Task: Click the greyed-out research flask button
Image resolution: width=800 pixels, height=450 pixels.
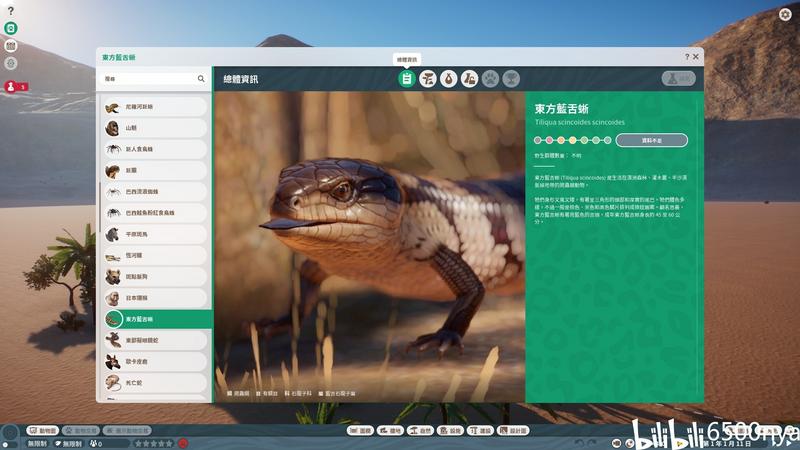Action: 679,79
